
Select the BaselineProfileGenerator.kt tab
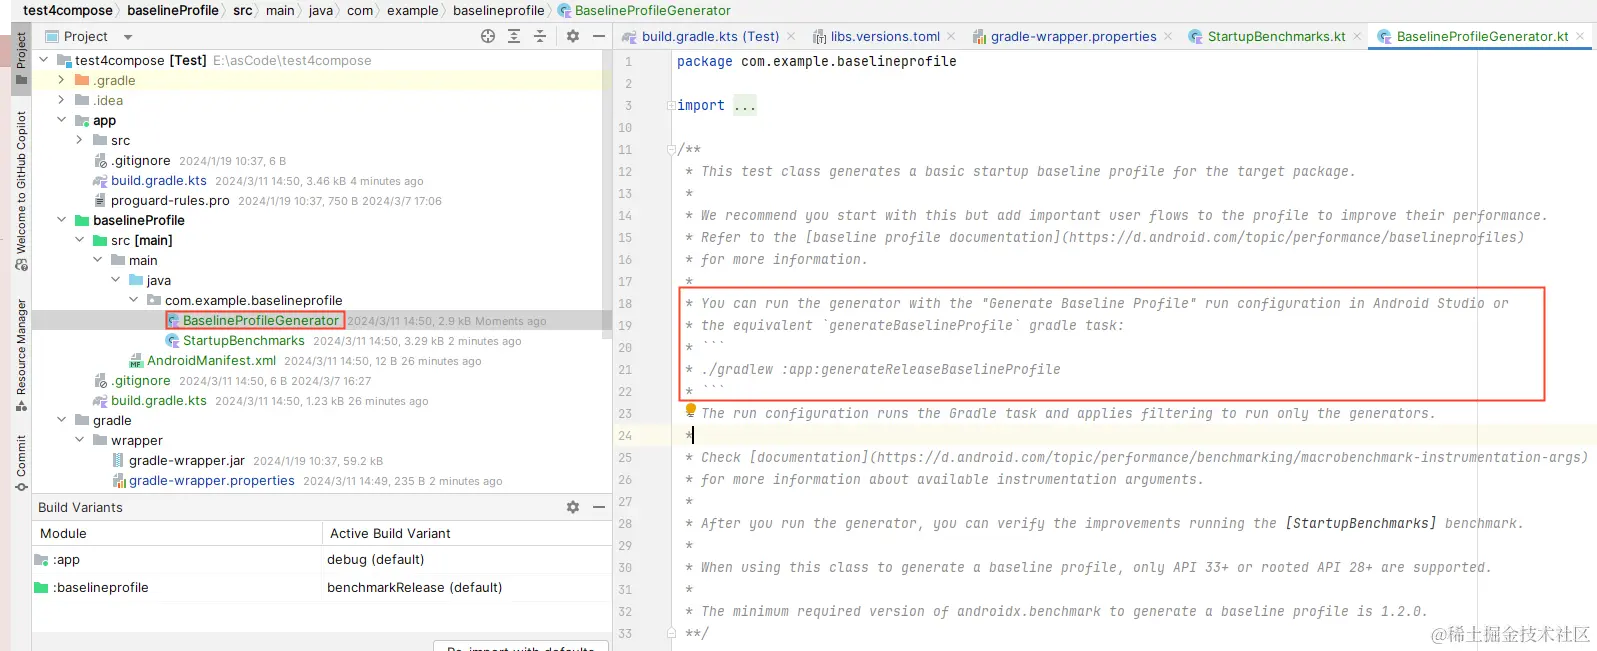(1481, 36)
